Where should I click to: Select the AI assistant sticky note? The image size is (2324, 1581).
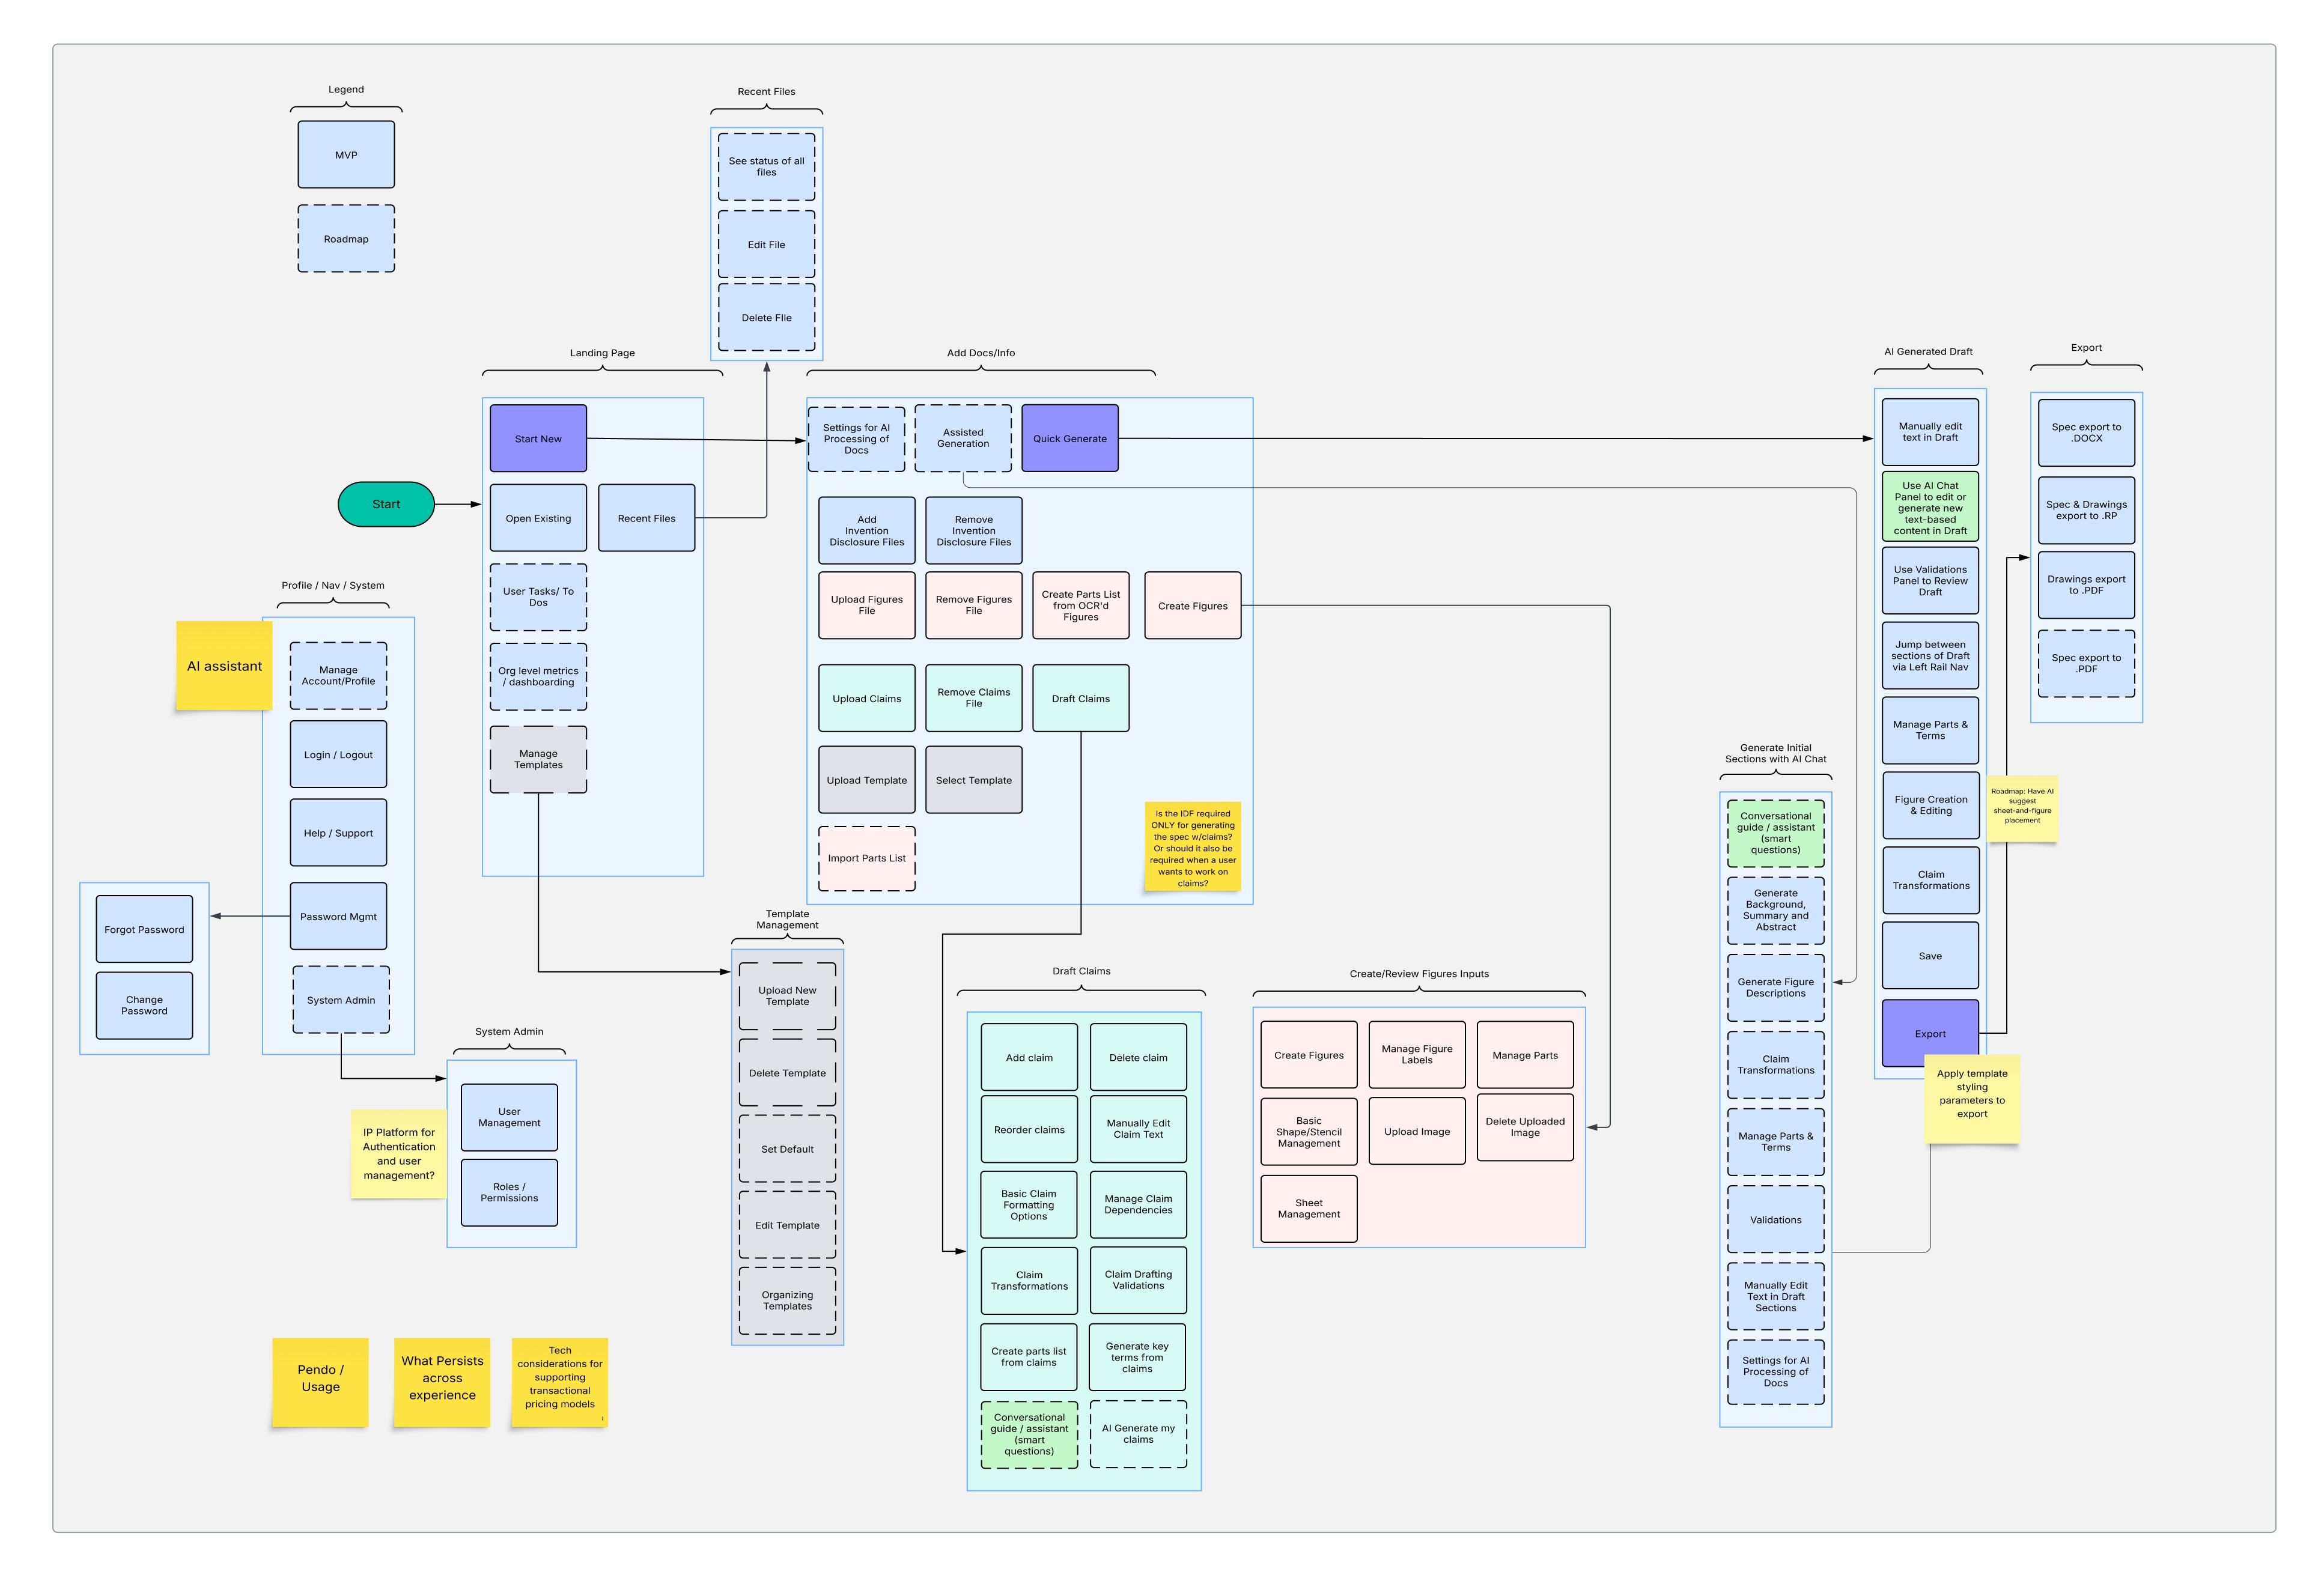(x=224, y=666)
